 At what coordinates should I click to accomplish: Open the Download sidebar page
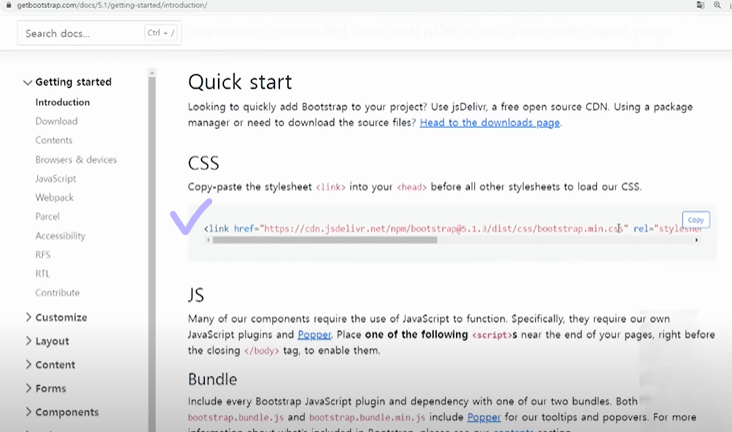pos(56,121)
